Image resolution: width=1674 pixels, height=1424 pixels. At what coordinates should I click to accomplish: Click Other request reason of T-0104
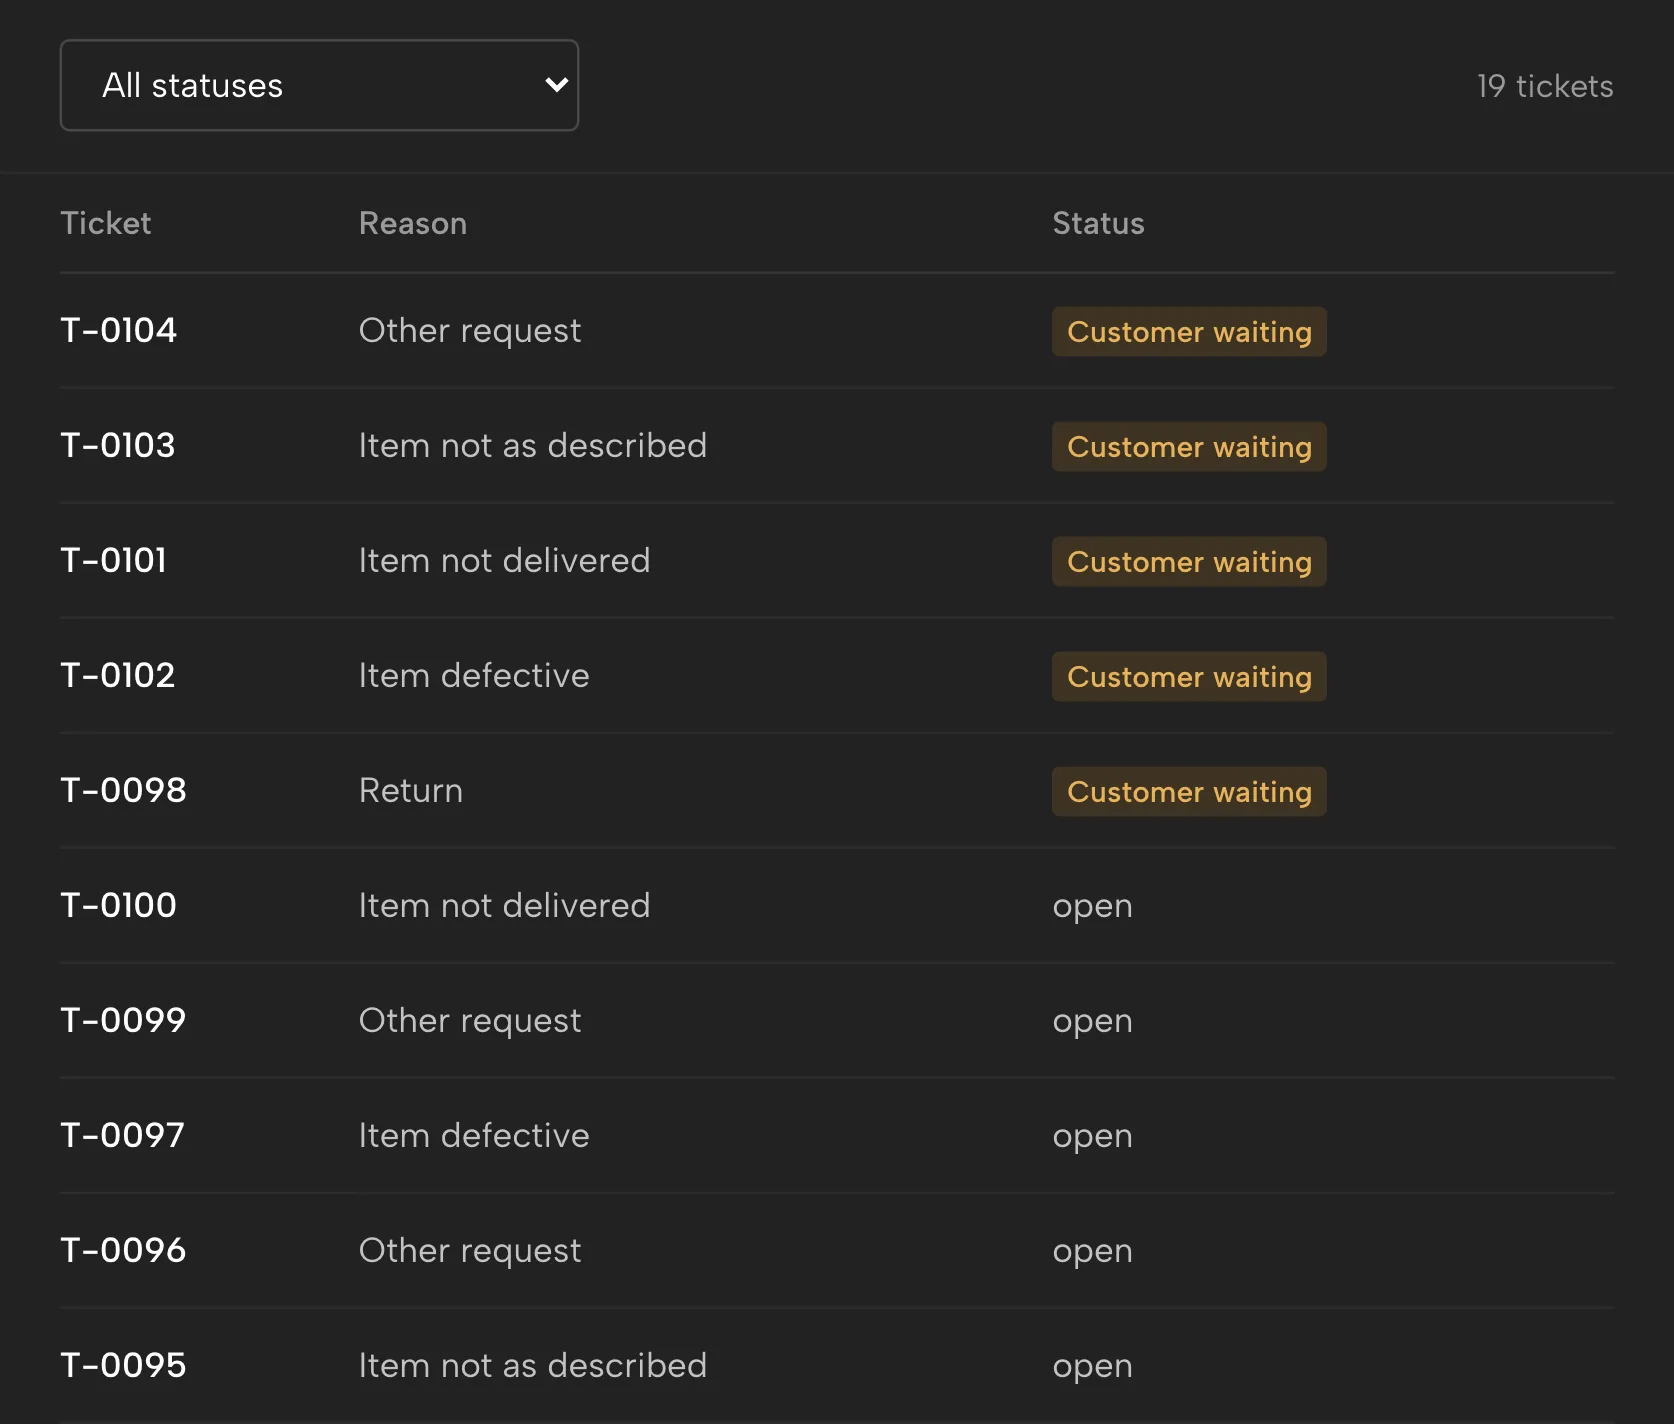tap(470, 331)
